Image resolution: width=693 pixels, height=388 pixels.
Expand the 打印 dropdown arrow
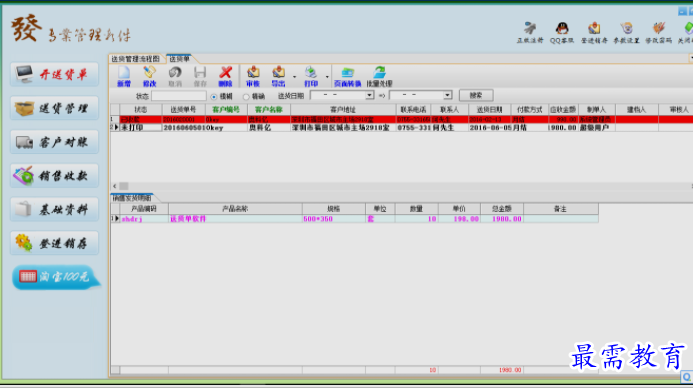pos(327,77)
